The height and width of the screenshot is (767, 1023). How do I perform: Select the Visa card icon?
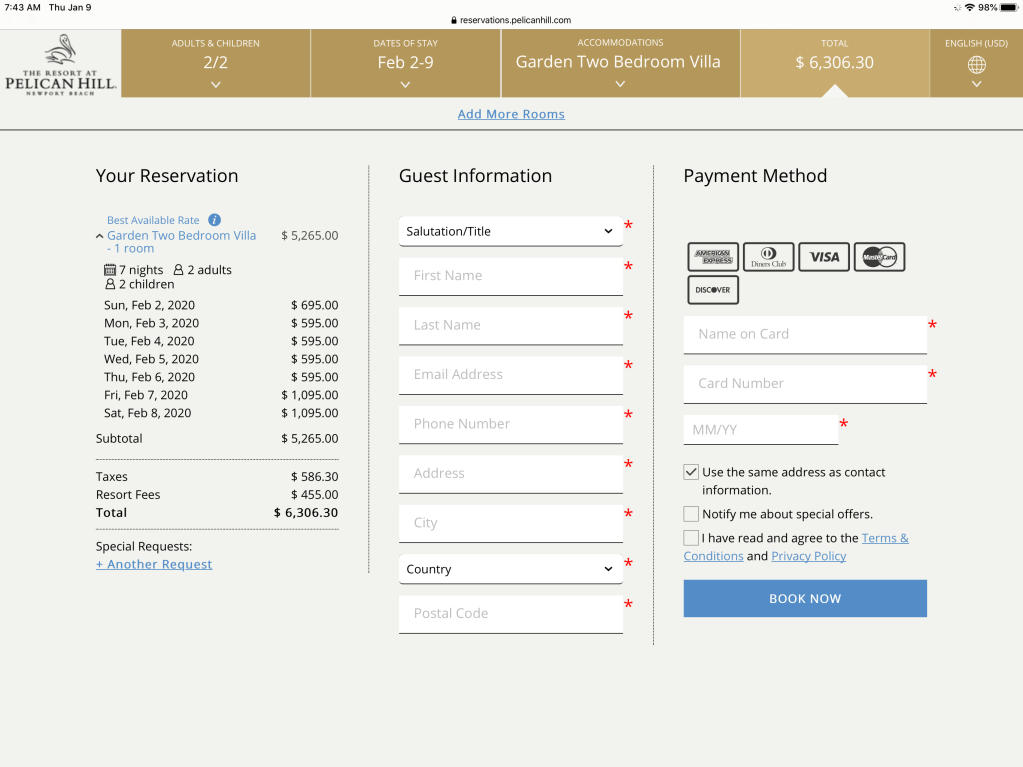(x=824, y=257)
